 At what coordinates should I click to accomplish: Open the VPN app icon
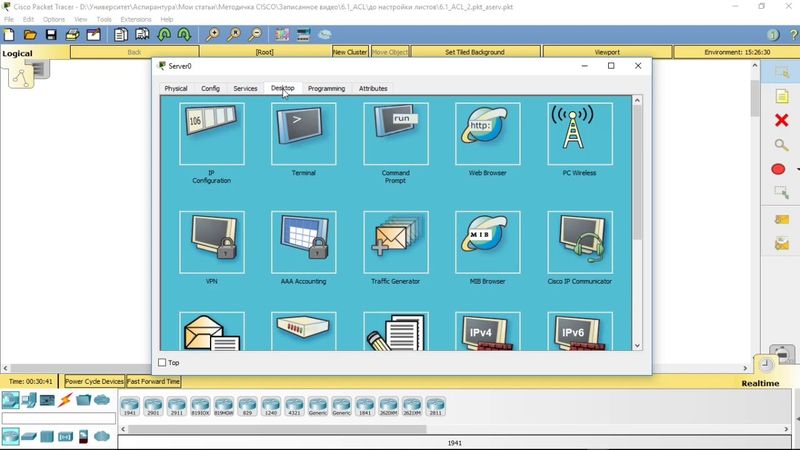point(212,242)
